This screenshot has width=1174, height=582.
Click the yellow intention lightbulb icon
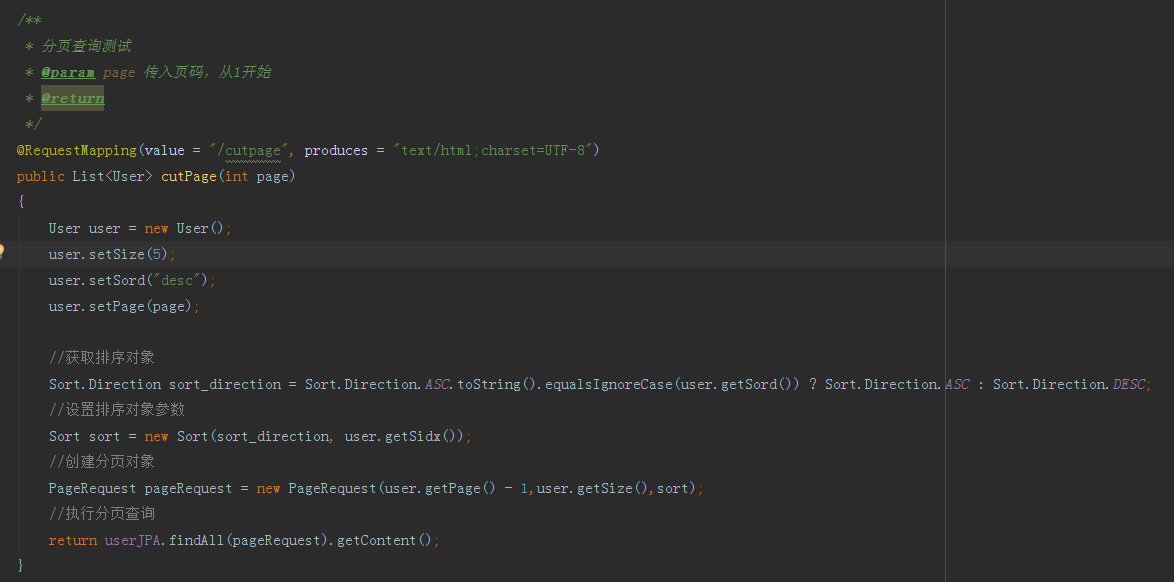[2, 252]
